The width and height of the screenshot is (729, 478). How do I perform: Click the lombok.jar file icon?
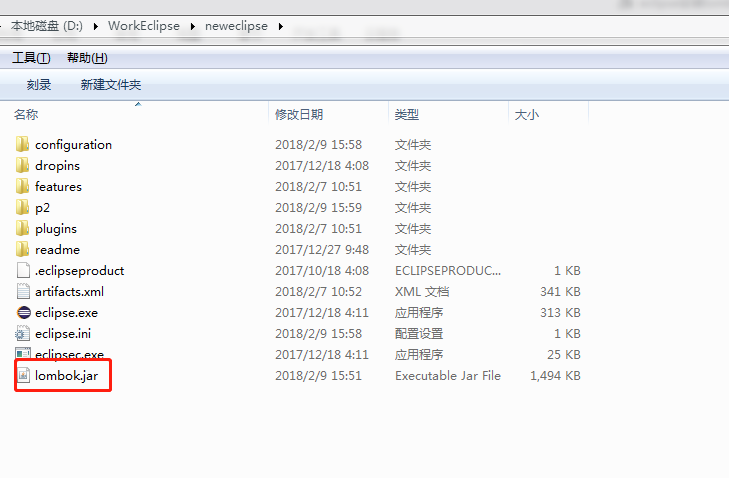[x=23, y=375]
